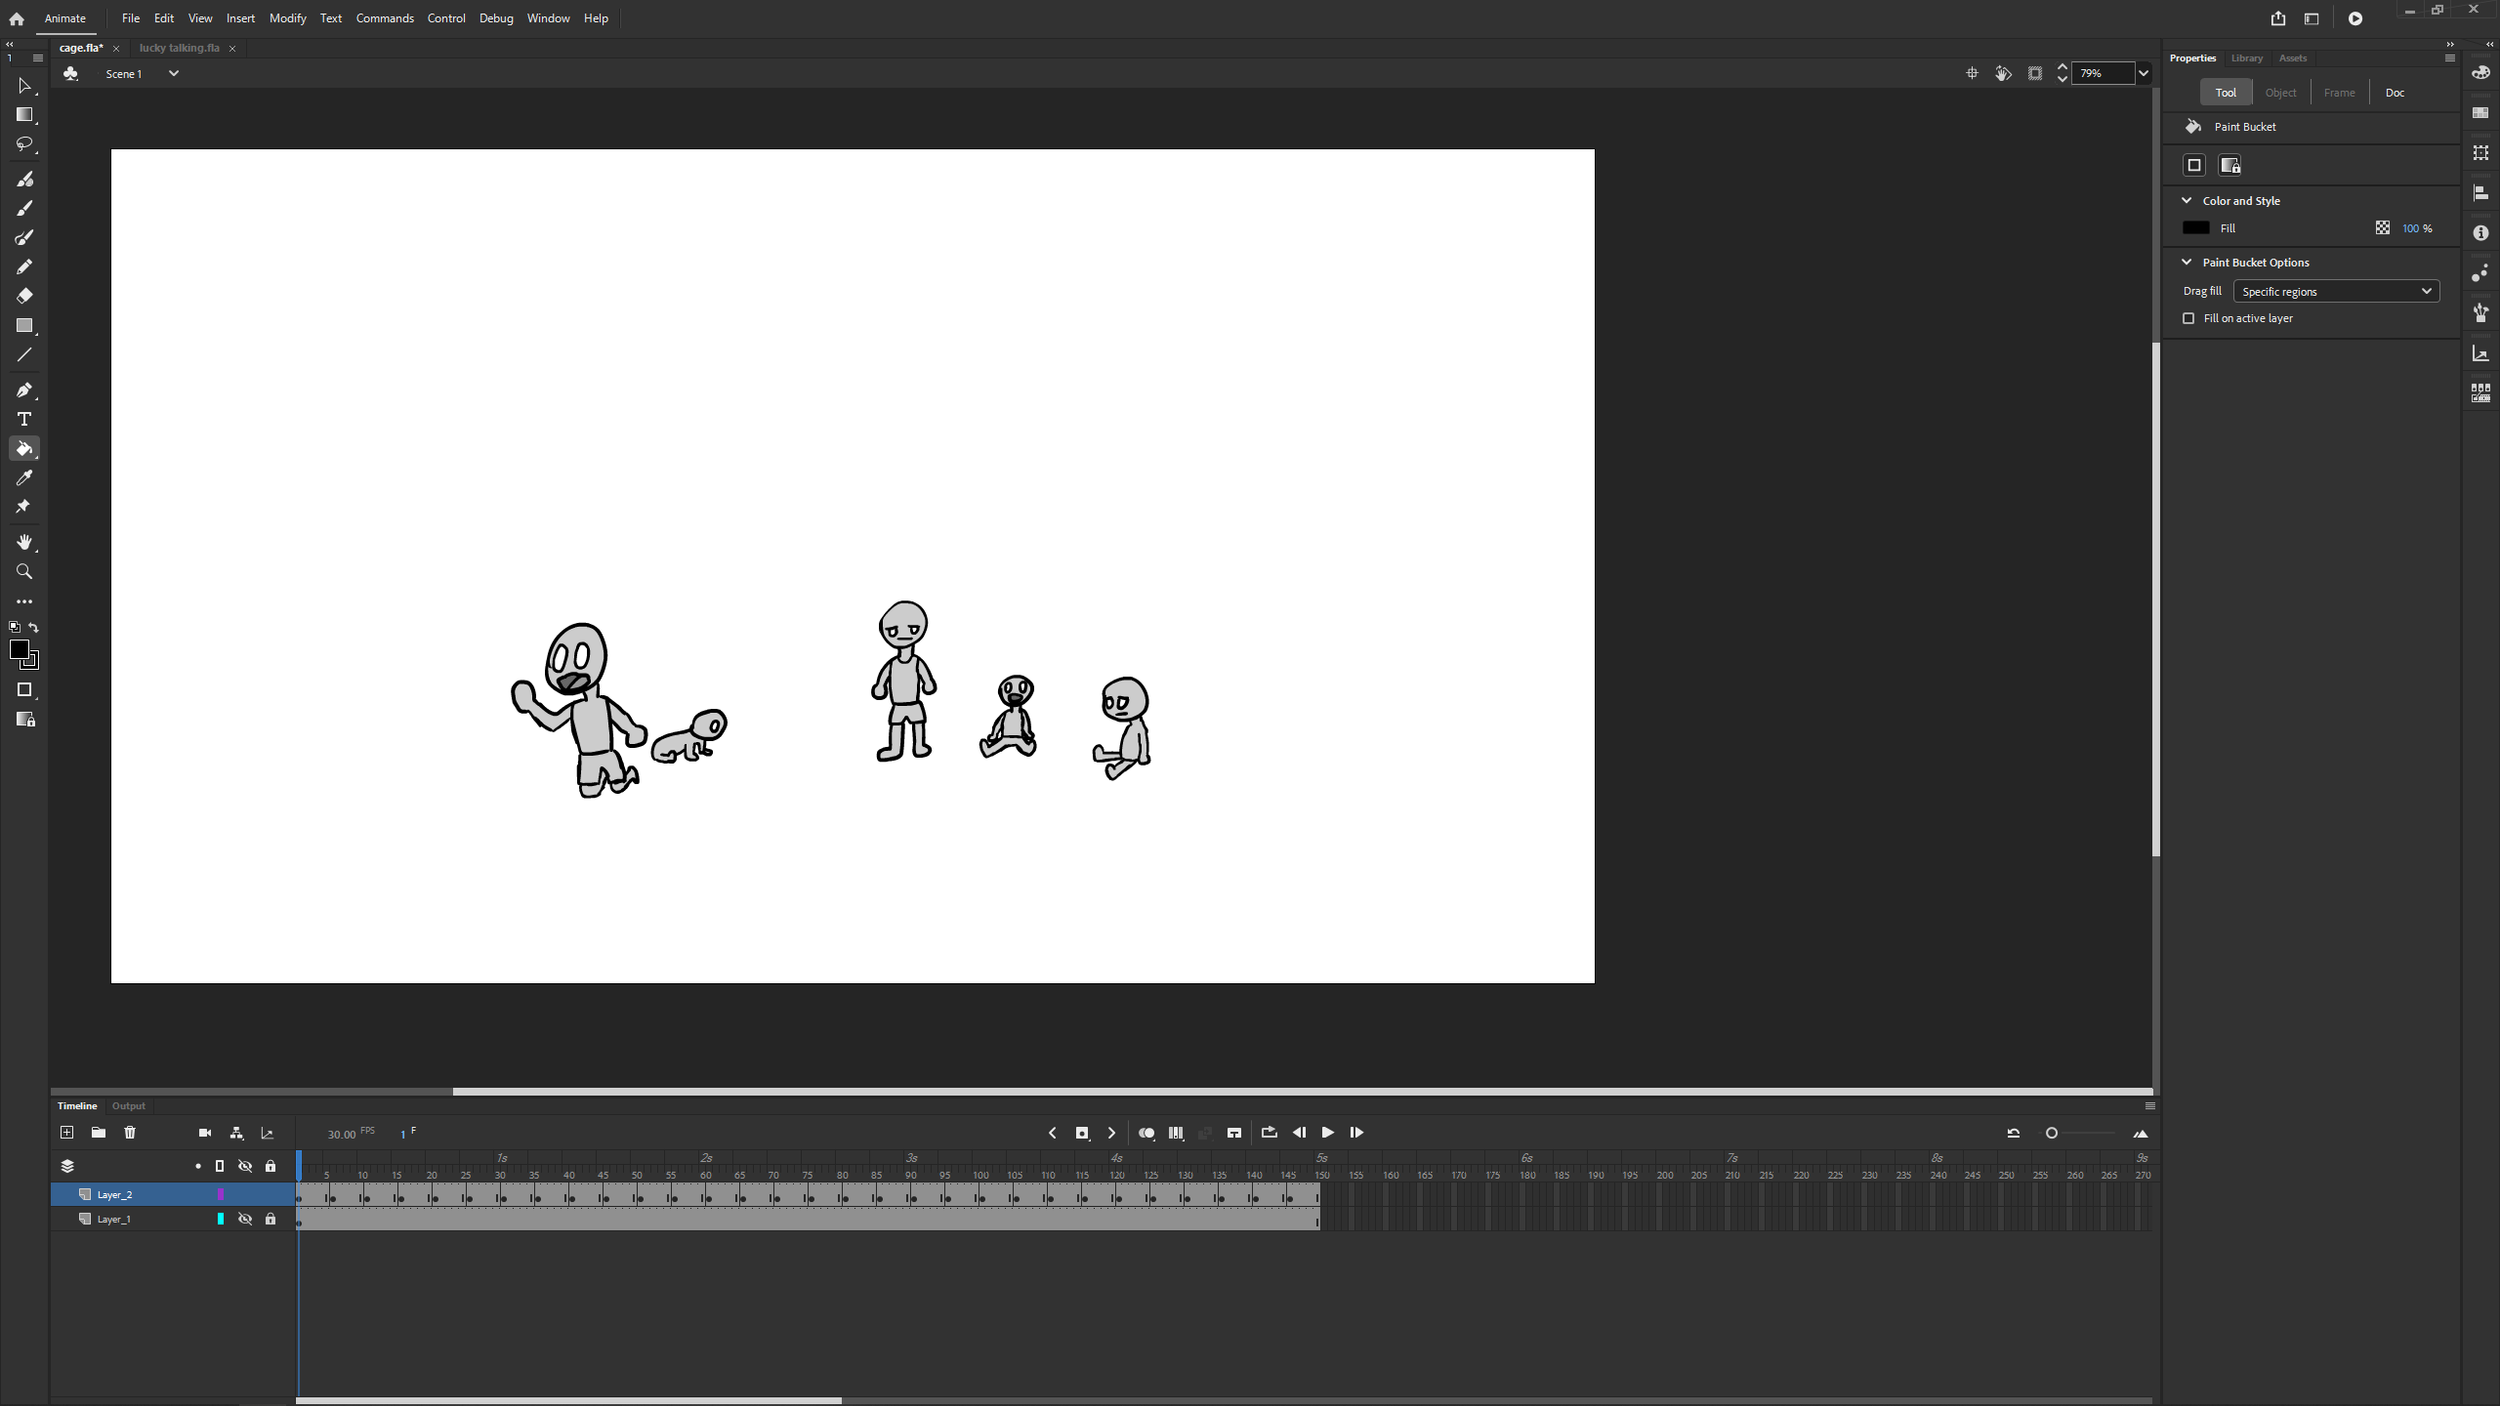Open the Window menu

(x=549, y=18)
